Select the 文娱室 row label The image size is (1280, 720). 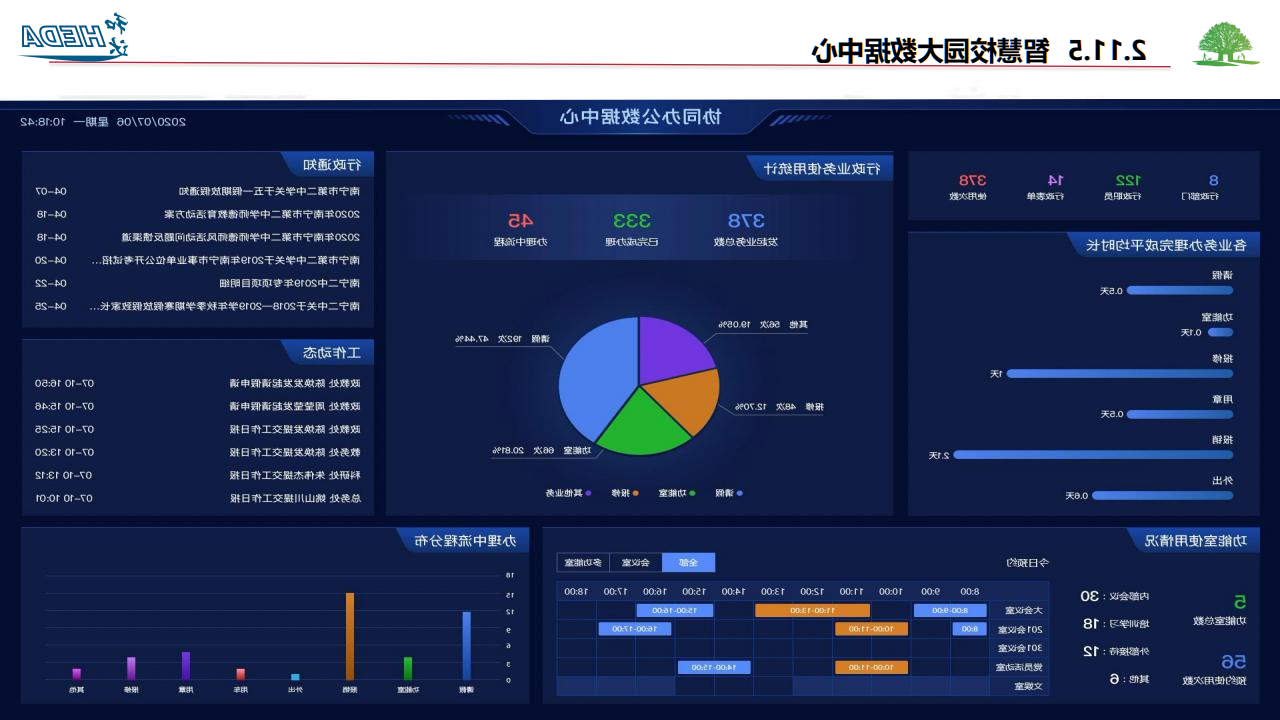pyautogui.click(x=1027, y=686)
